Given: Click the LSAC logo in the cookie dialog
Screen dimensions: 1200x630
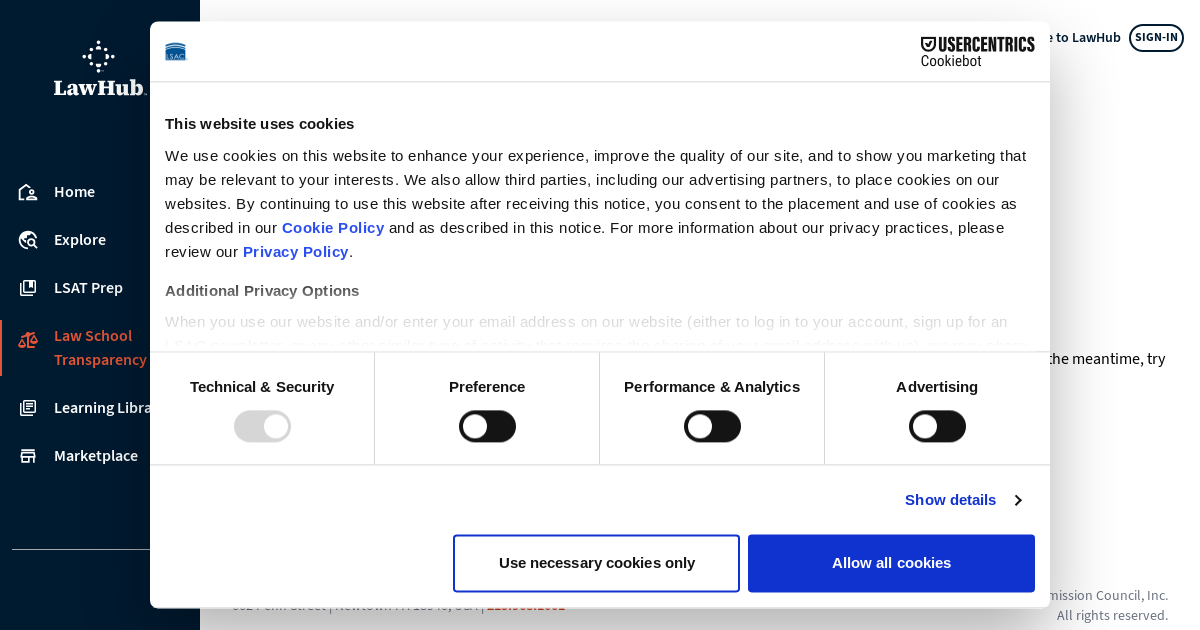Looking at the screenshot, I should pyautogui.click(x=176, y=52).
